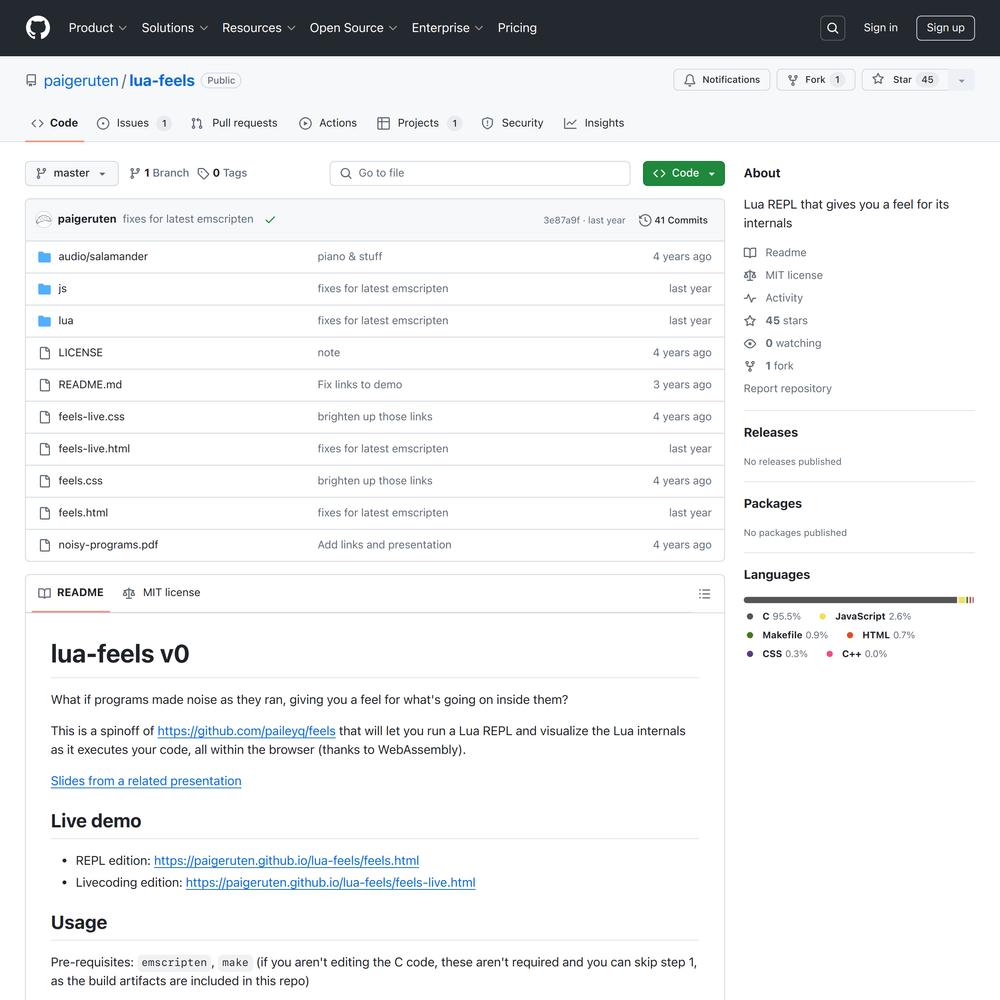Expand the Open Source menu
This screenshot has height=1000, width=1000.
point(353,28)
